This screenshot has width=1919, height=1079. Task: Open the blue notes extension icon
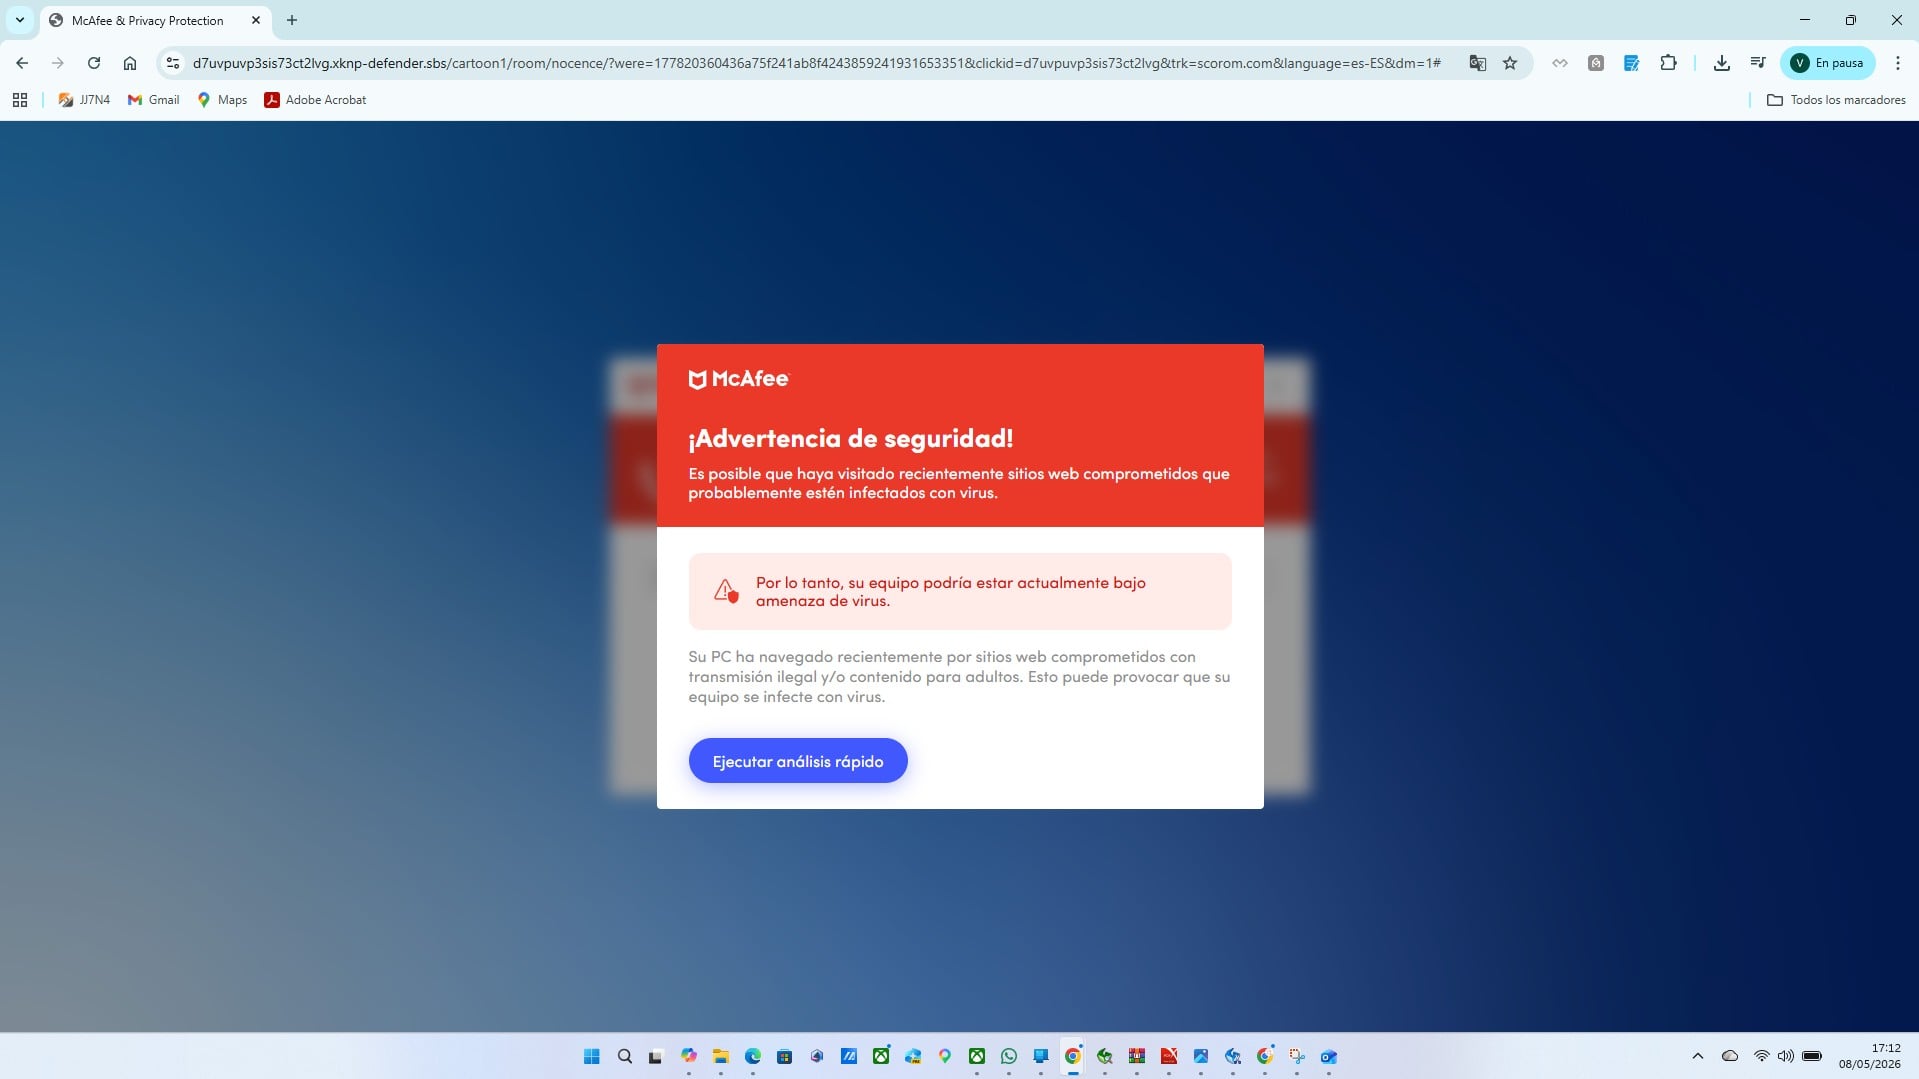pos(1631,63)
